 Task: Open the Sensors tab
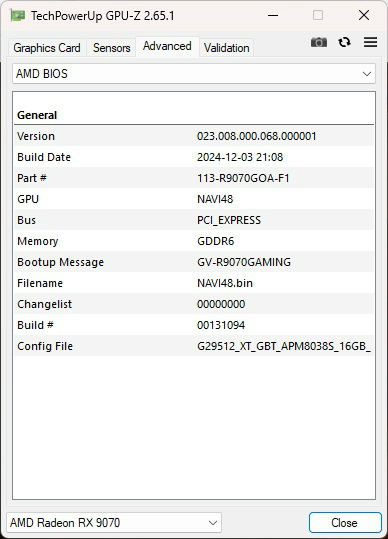tap(111, 48)
